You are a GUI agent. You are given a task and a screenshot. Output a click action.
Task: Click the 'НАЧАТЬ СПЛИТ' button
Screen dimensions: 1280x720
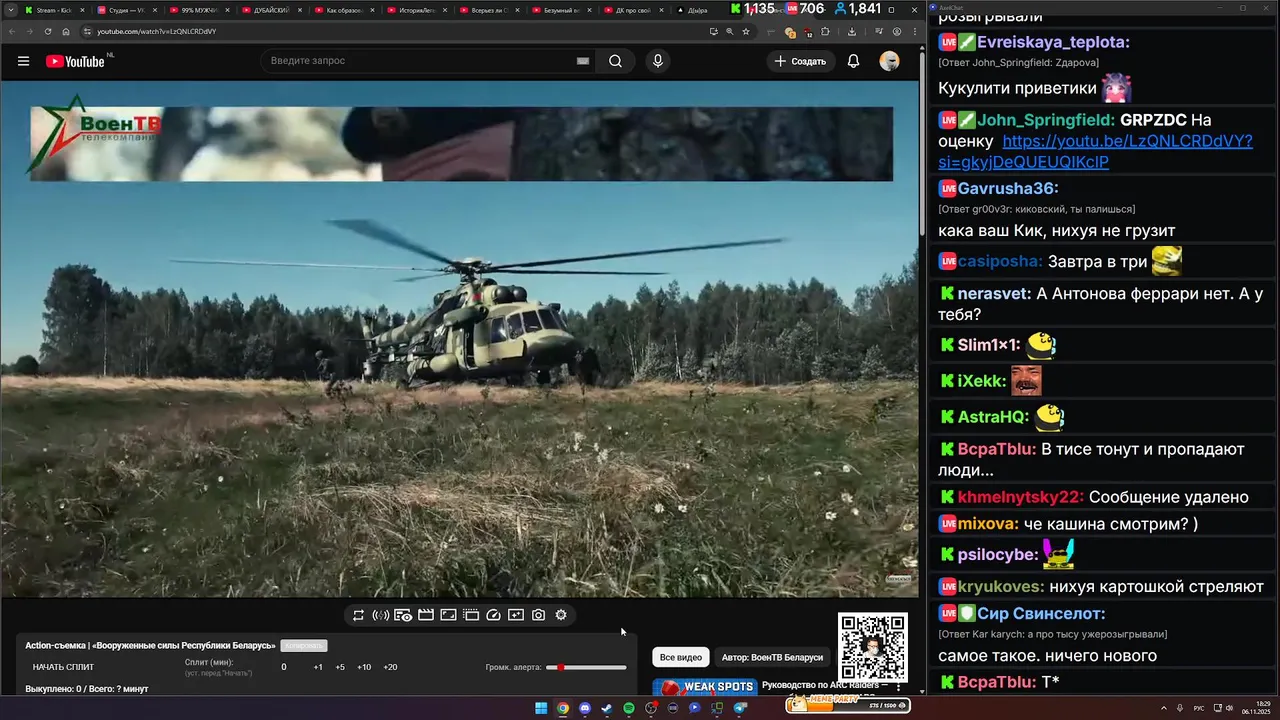click(x=63, y=667)
